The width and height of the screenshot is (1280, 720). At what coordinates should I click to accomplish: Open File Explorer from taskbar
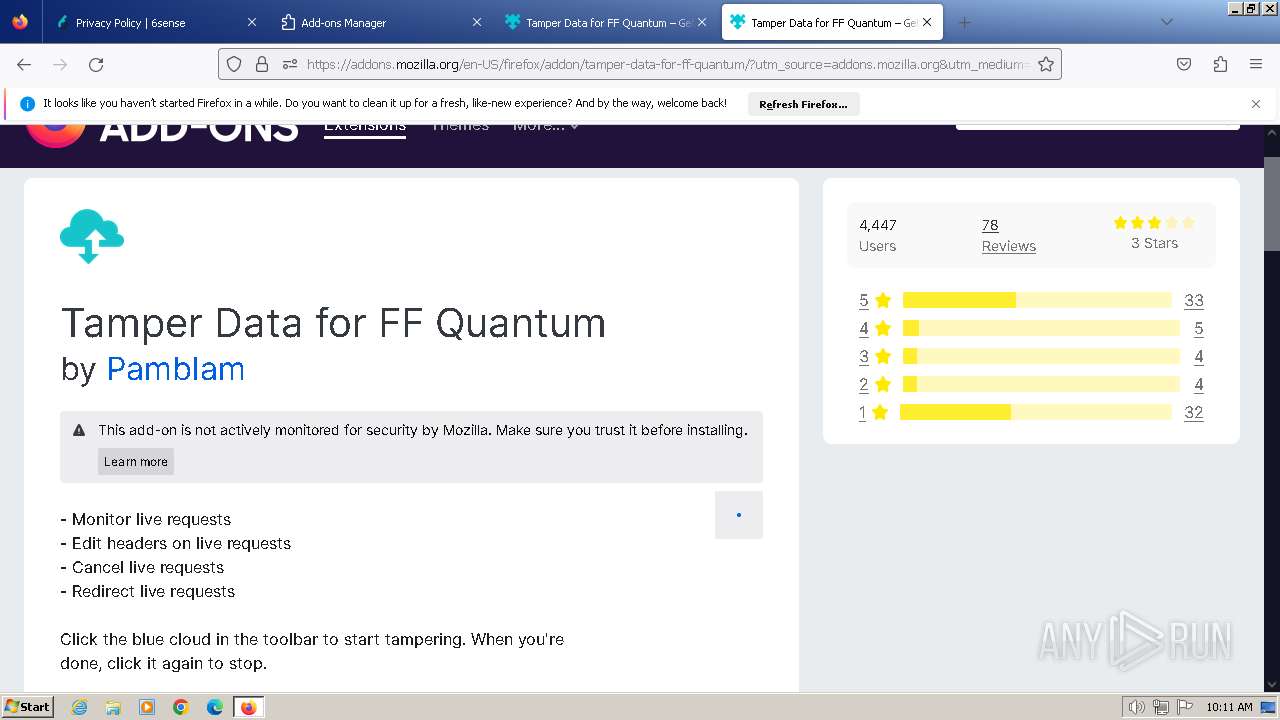[x=113, y=707]
